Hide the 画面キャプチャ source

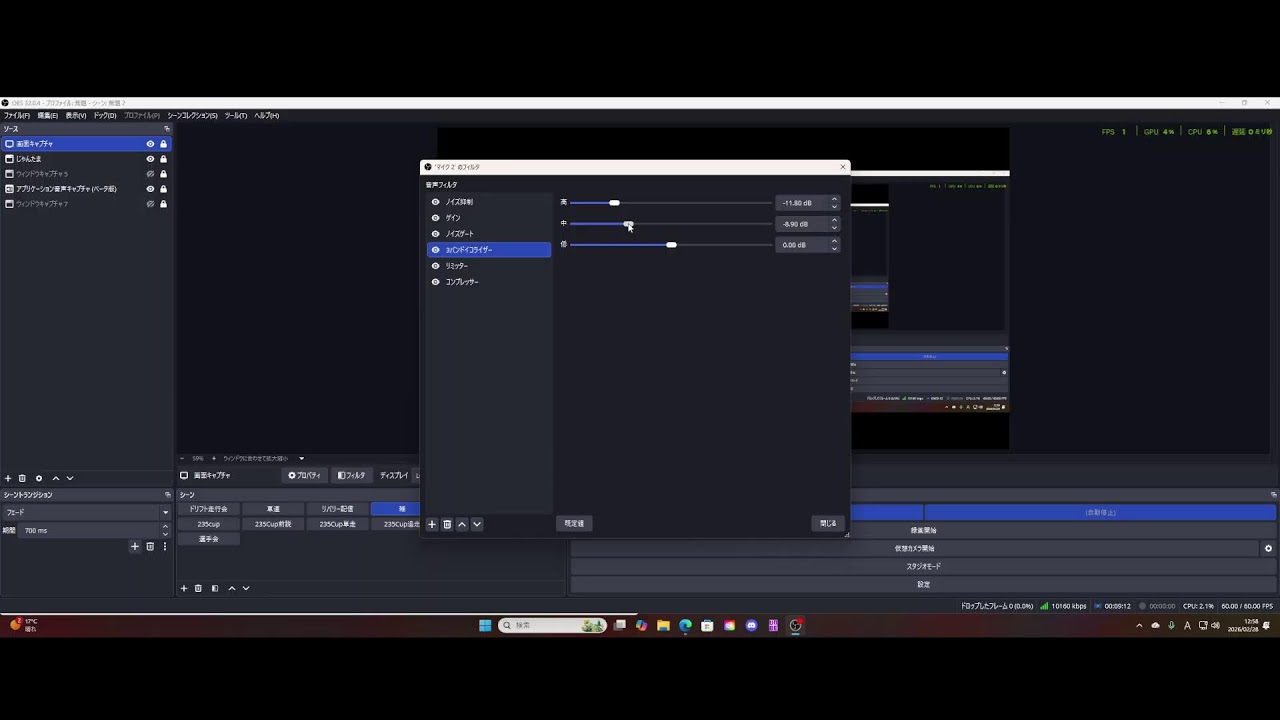click(x=151, y=144)
